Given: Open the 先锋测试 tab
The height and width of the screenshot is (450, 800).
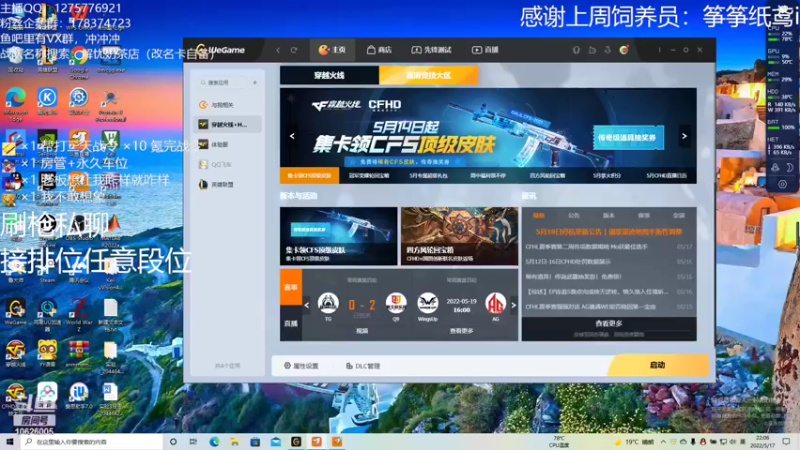Looking at the screenshot, I should (x=432, y=49).
